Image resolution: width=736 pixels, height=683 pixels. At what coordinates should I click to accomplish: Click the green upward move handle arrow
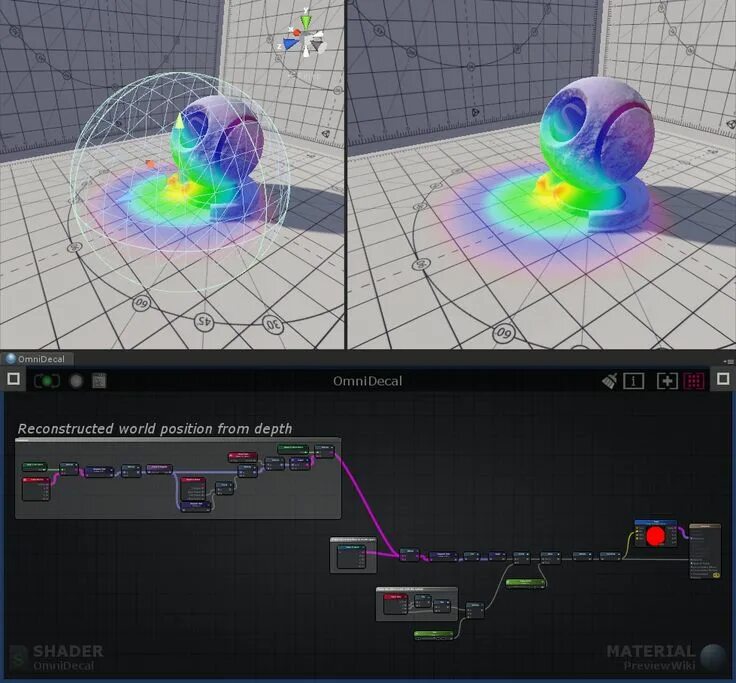(179, 121)
